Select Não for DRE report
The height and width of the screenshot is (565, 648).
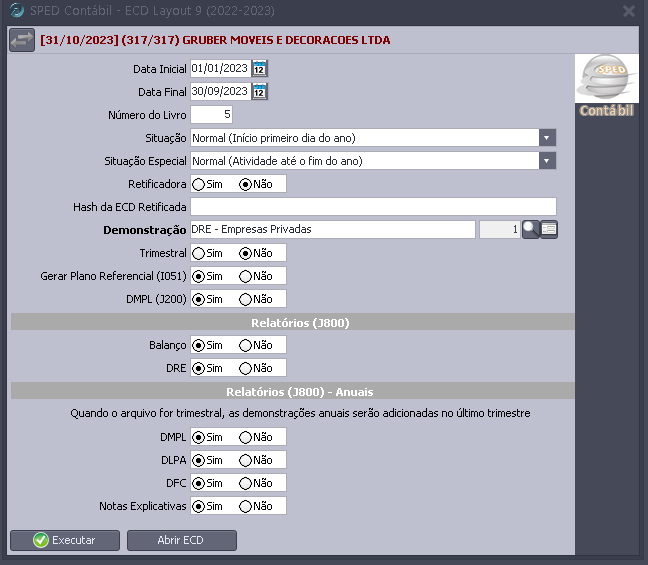tap(255, 368)
